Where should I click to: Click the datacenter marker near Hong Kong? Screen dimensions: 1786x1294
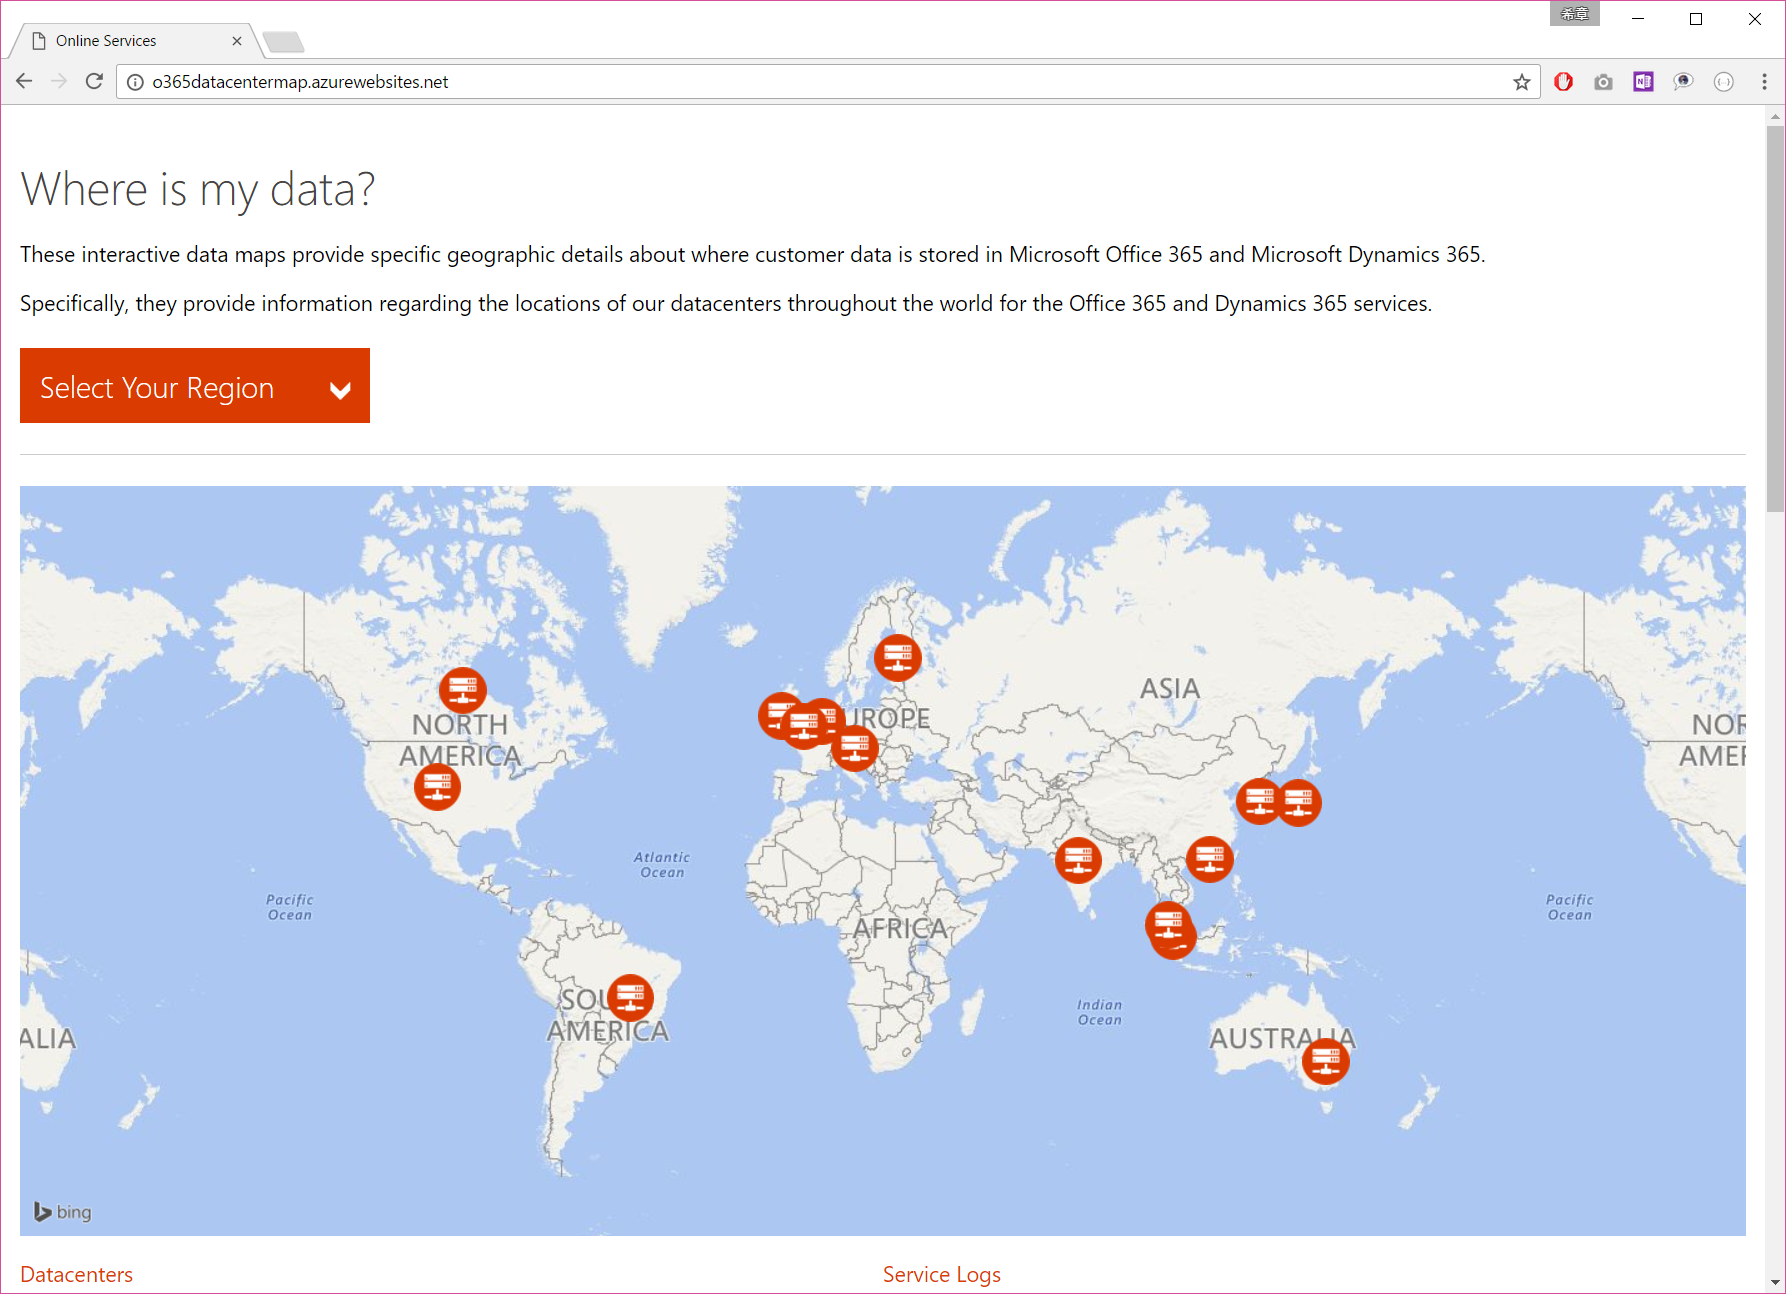1209,858
